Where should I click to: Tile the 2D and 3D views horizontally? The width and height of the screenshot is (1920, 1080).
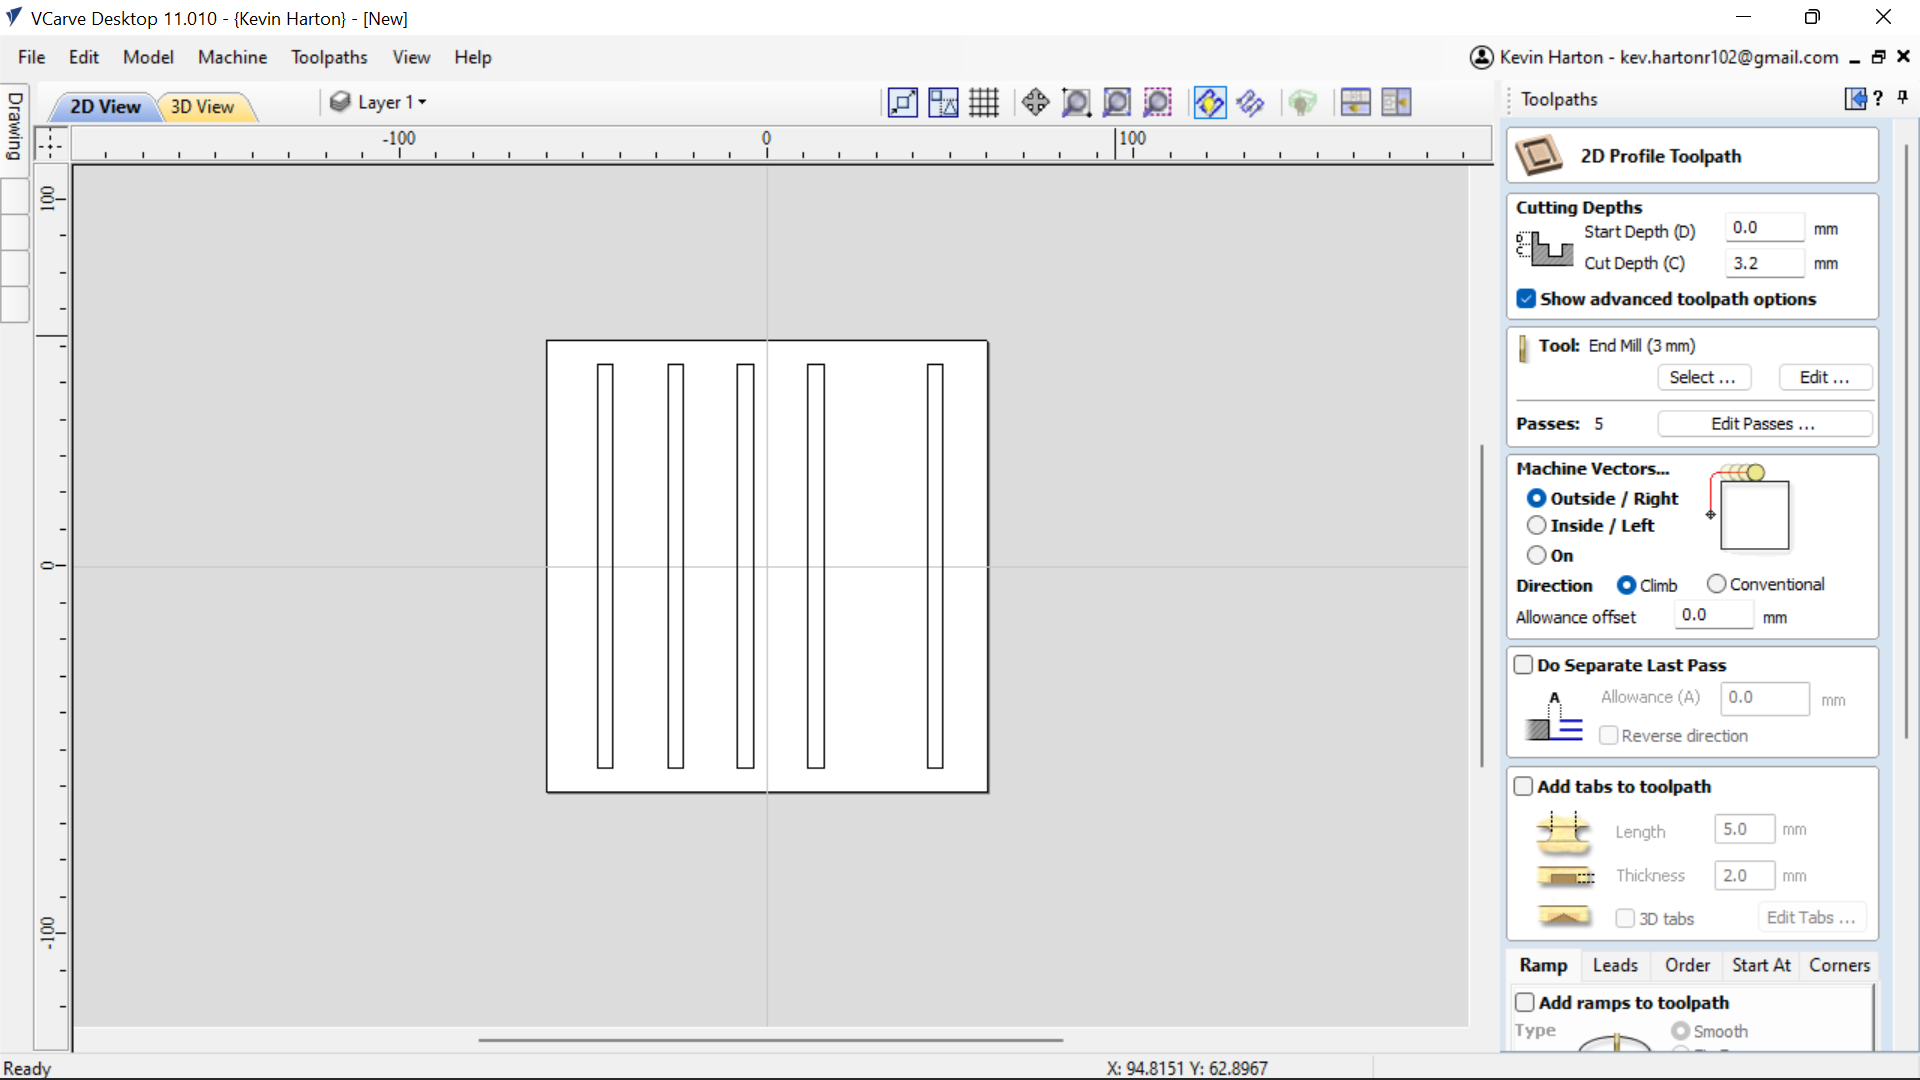[x=1356, y=103]
